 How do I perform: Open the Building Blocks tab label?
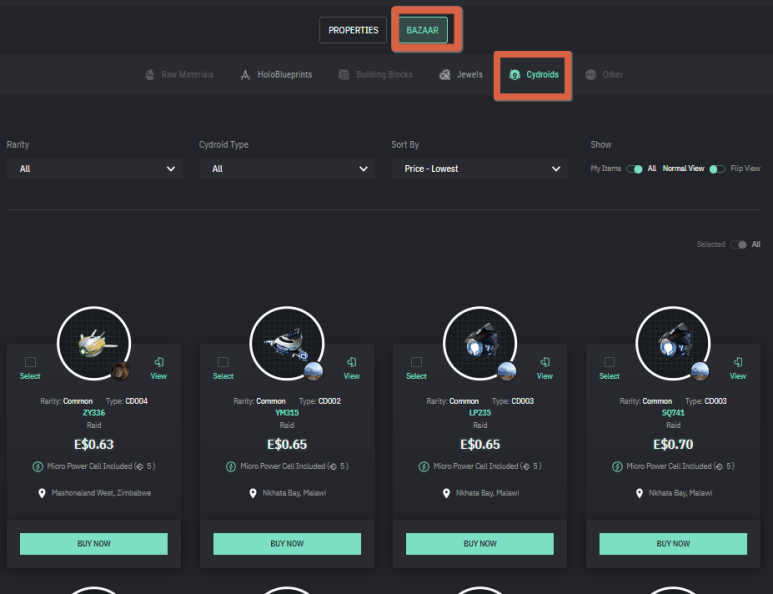[x=384, y=75]
